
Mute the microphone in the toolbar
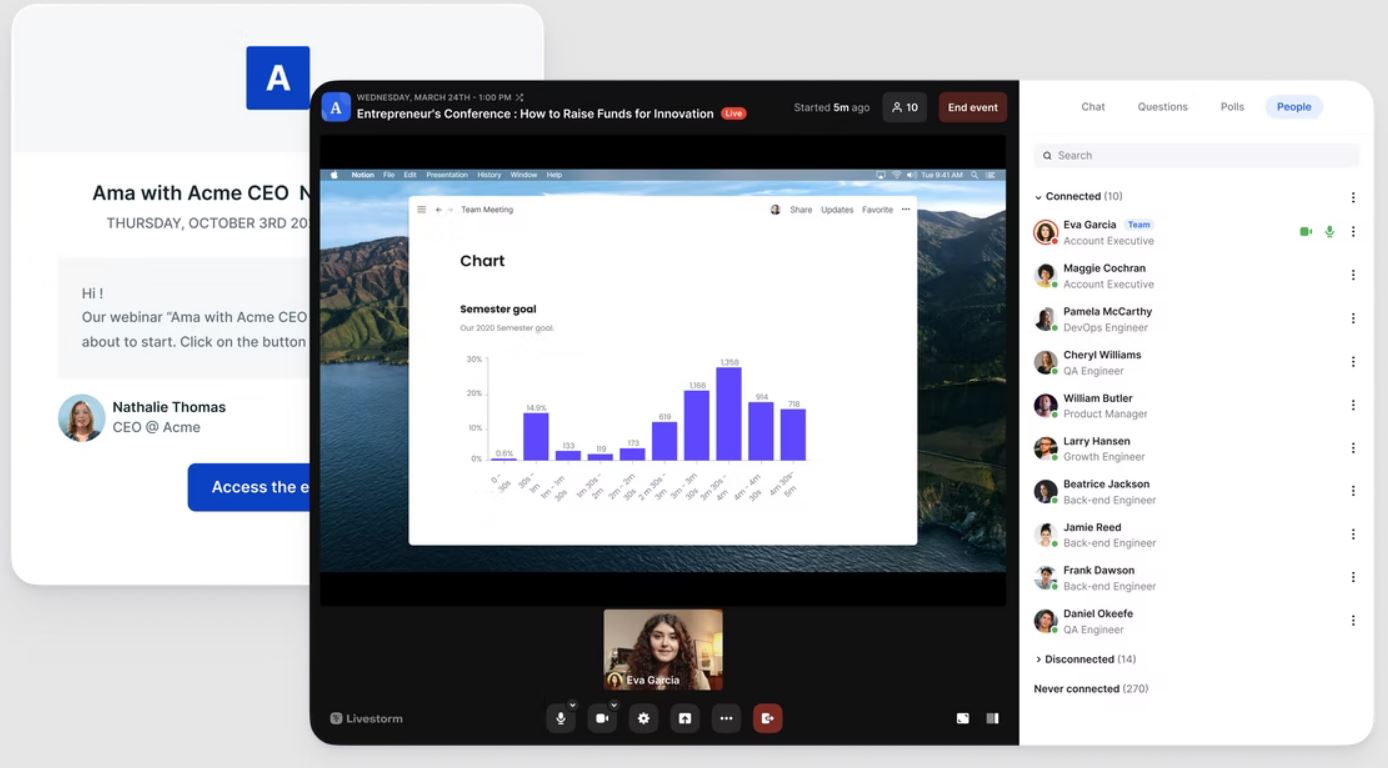[x=560, y=718]
